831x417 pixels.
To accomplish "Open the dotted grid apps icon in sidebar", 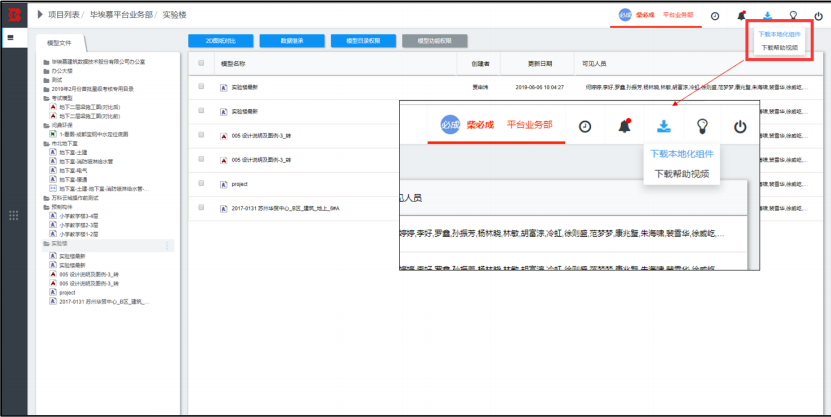I will (14, 215).
